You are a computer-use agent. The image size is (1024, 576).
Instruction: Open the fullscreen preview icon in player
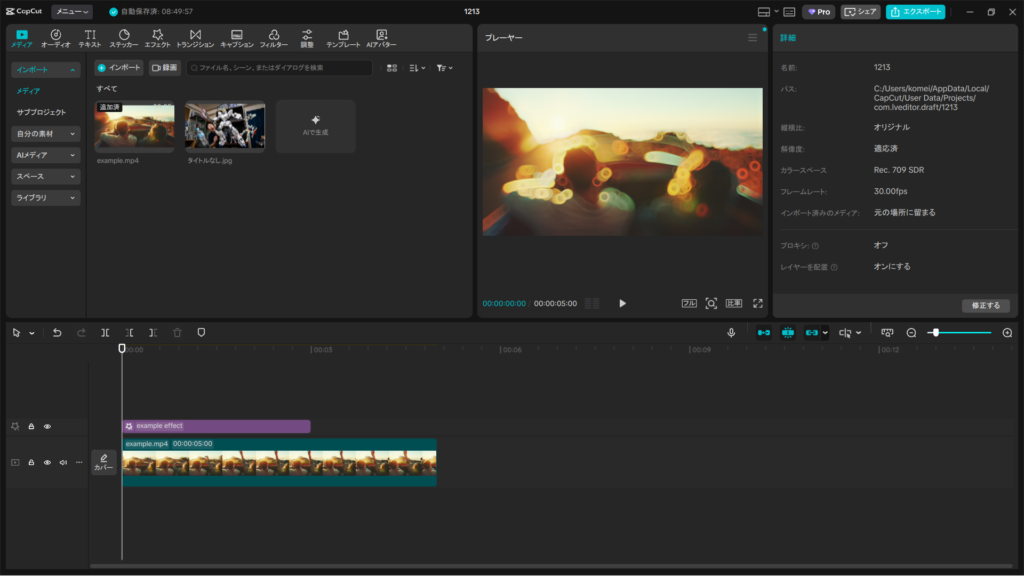[x=757, y=303]
